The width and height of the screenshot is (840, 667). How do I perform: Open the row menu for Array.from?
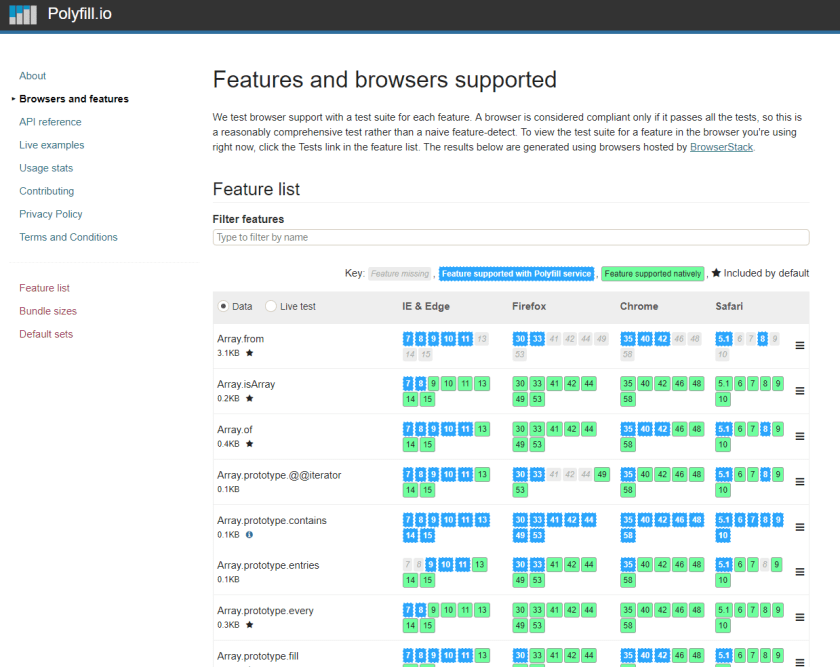[x=799, y=345]
